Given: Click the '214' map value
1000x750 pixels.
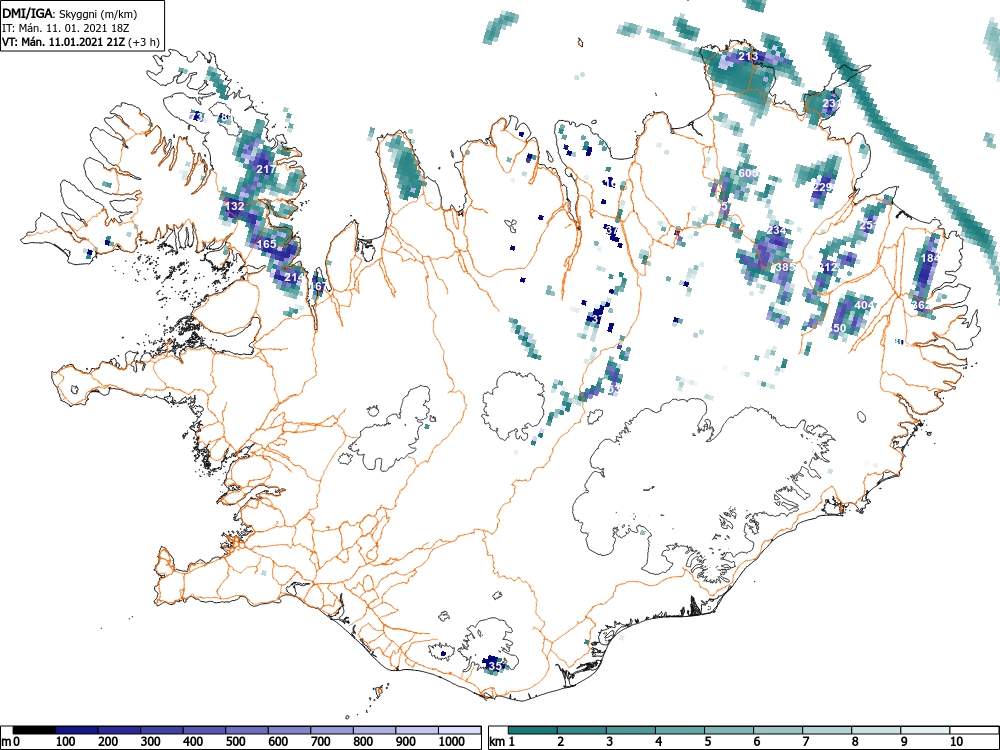Looking at the screenshot, I should [x=293, y=277].
